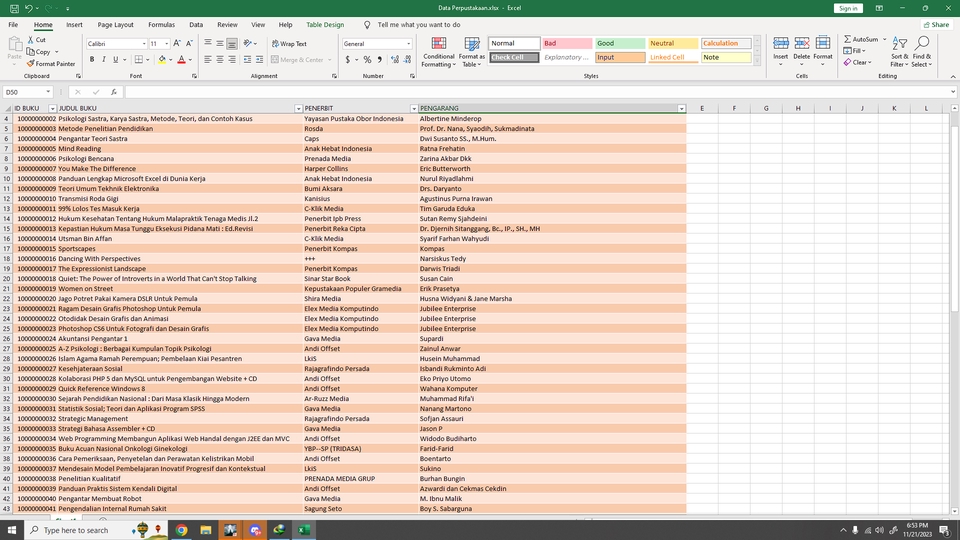Open the Font name combo box
This screenshot has height=540, width=960.
pos(116,44)
